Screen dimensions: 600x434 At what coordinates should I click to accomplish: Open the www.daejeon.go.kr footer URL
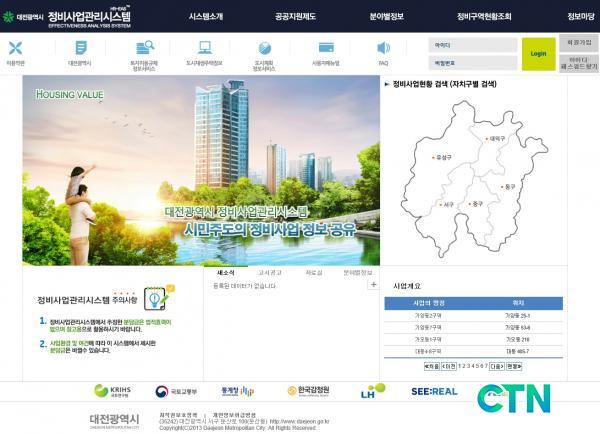299,421
